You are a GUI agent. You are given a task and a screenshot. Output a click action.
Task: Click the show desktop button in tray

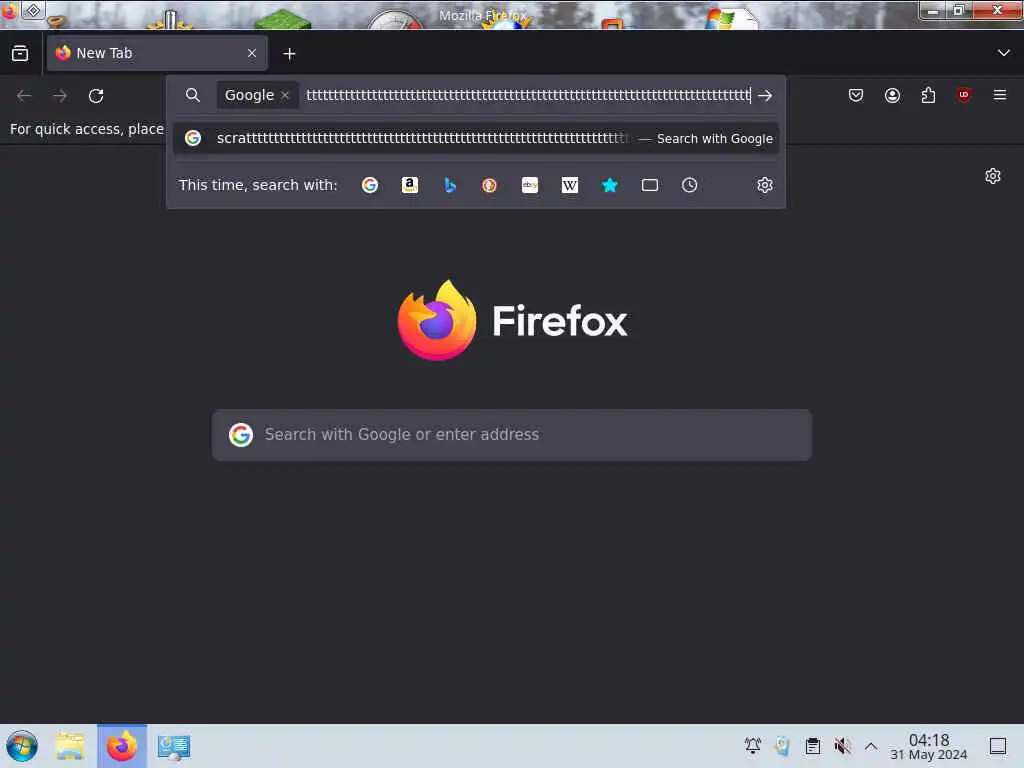[998, 746]
